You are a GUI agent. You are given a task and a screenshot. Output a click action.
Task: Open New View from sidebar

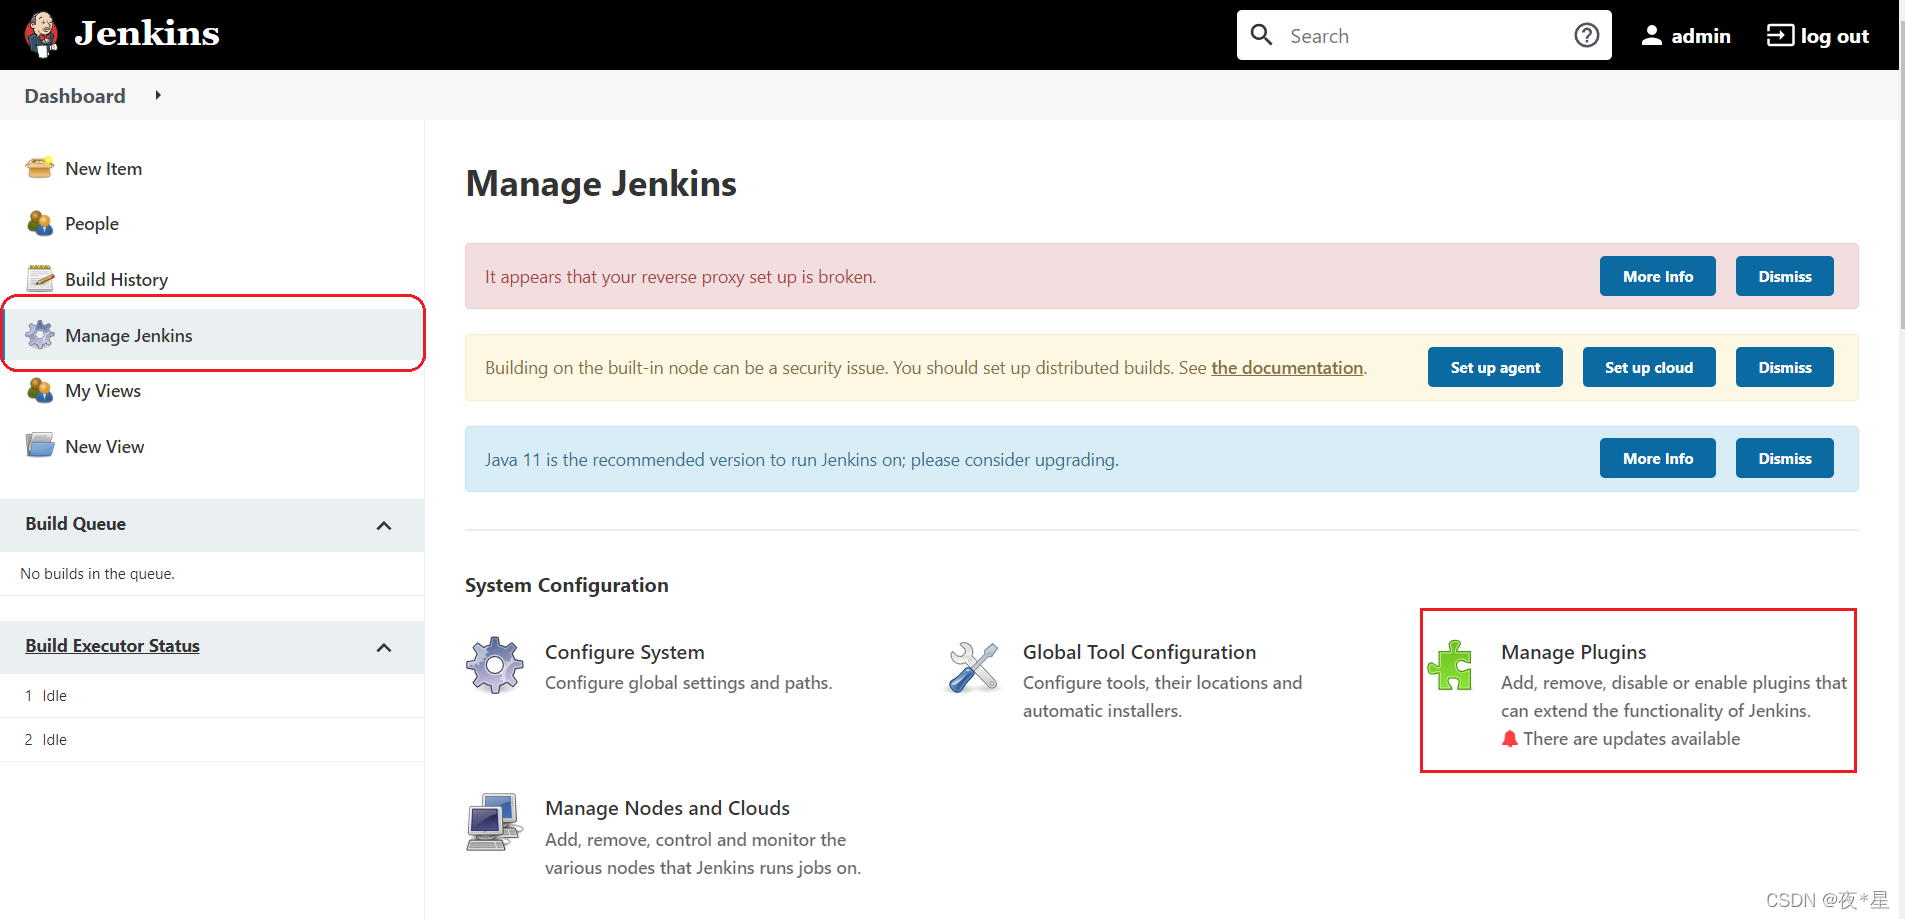[104, 447]
